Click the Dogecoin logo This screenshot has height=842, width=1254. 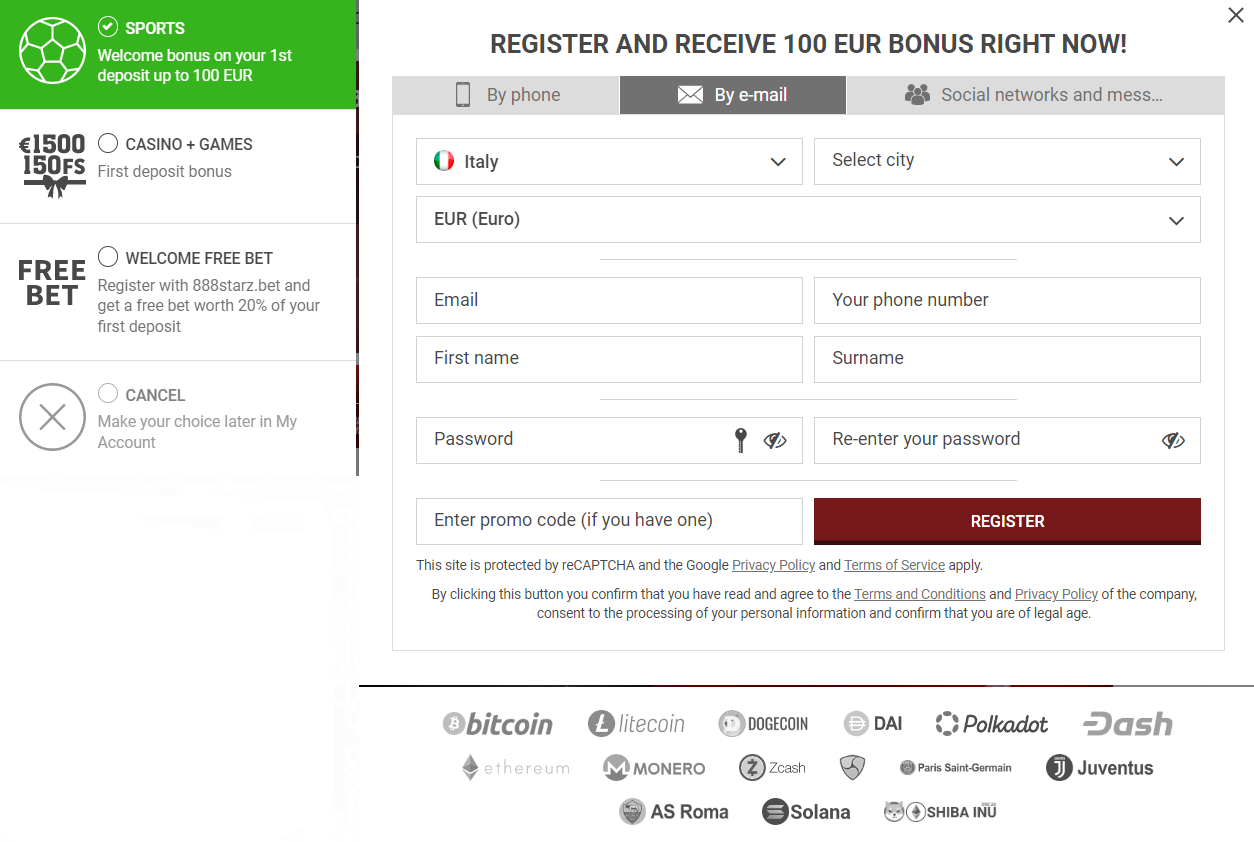tap(763, 724)
